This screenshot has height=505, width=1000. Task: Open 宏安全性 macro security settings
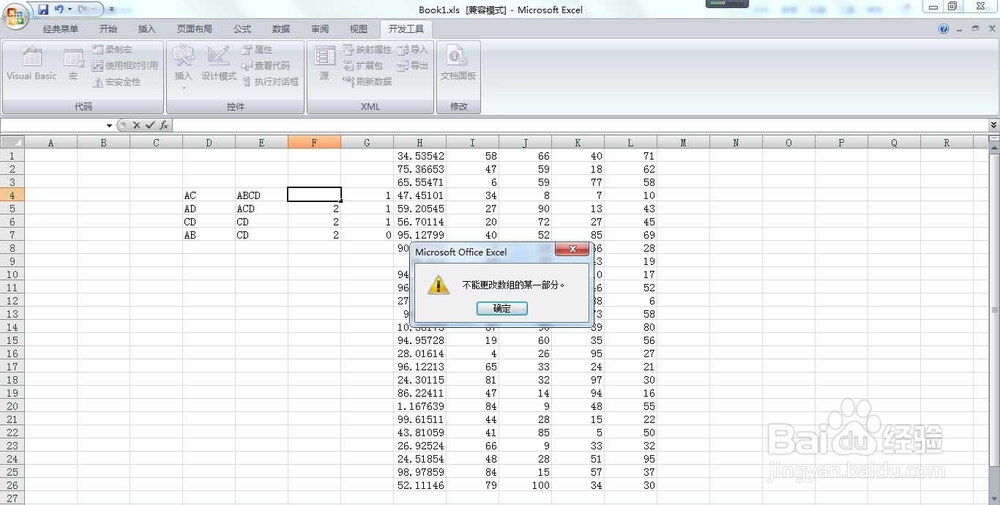pyautogui.click(x=117, y=82)
